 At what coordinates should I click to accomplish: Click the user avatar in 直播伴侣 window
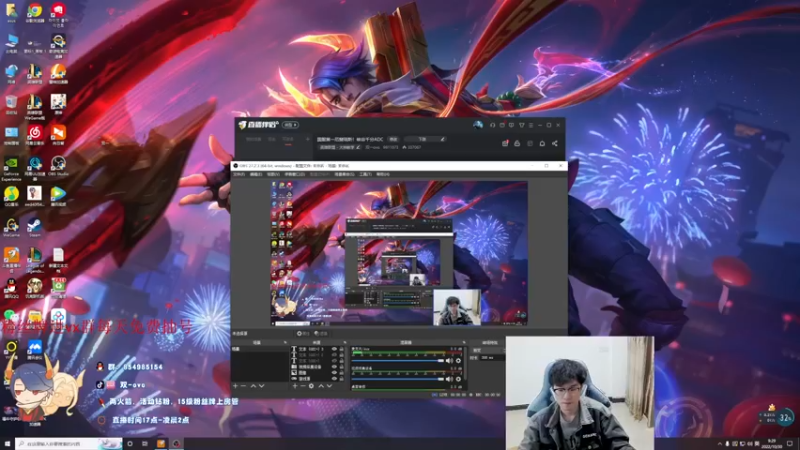(x=478, y=125)
